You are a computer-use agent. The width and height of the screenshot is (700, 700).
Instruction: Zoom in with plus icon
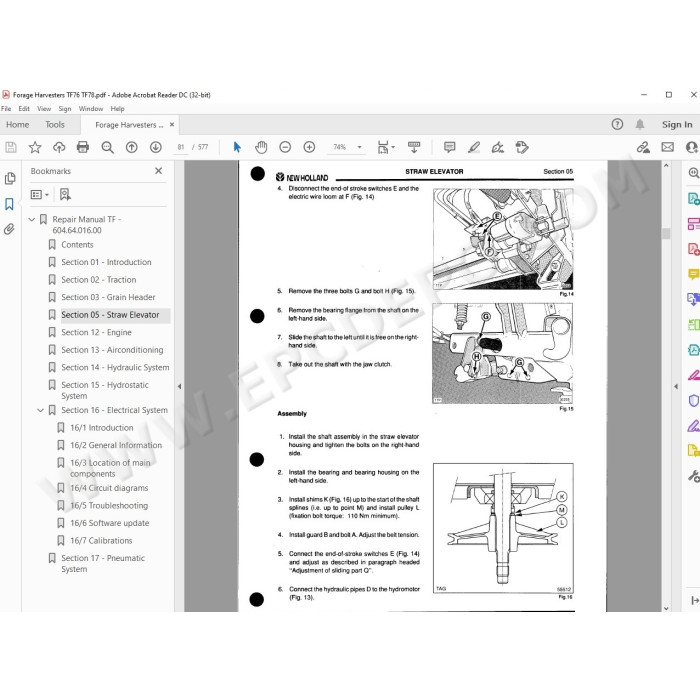tap(309, 147)
